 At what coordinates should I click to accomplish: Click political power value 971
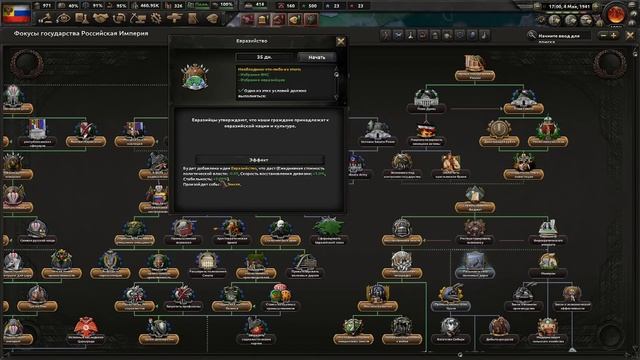47,6
